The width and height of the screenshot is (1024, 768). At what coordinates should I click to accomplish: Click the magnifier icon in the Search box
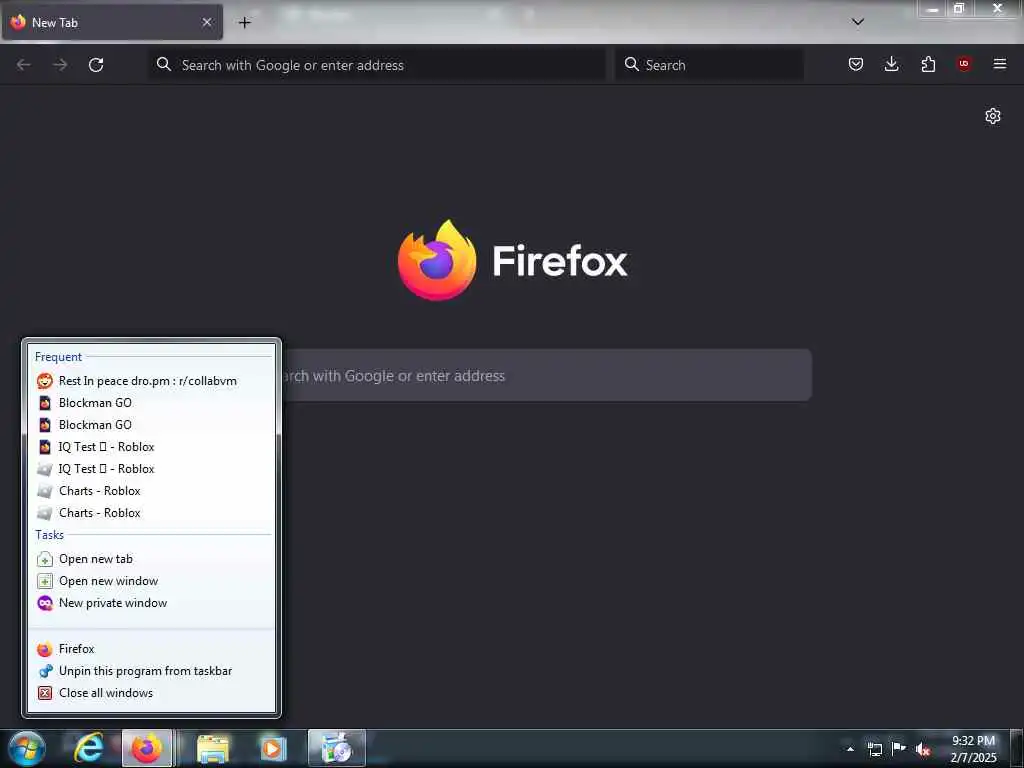[632, 64]
